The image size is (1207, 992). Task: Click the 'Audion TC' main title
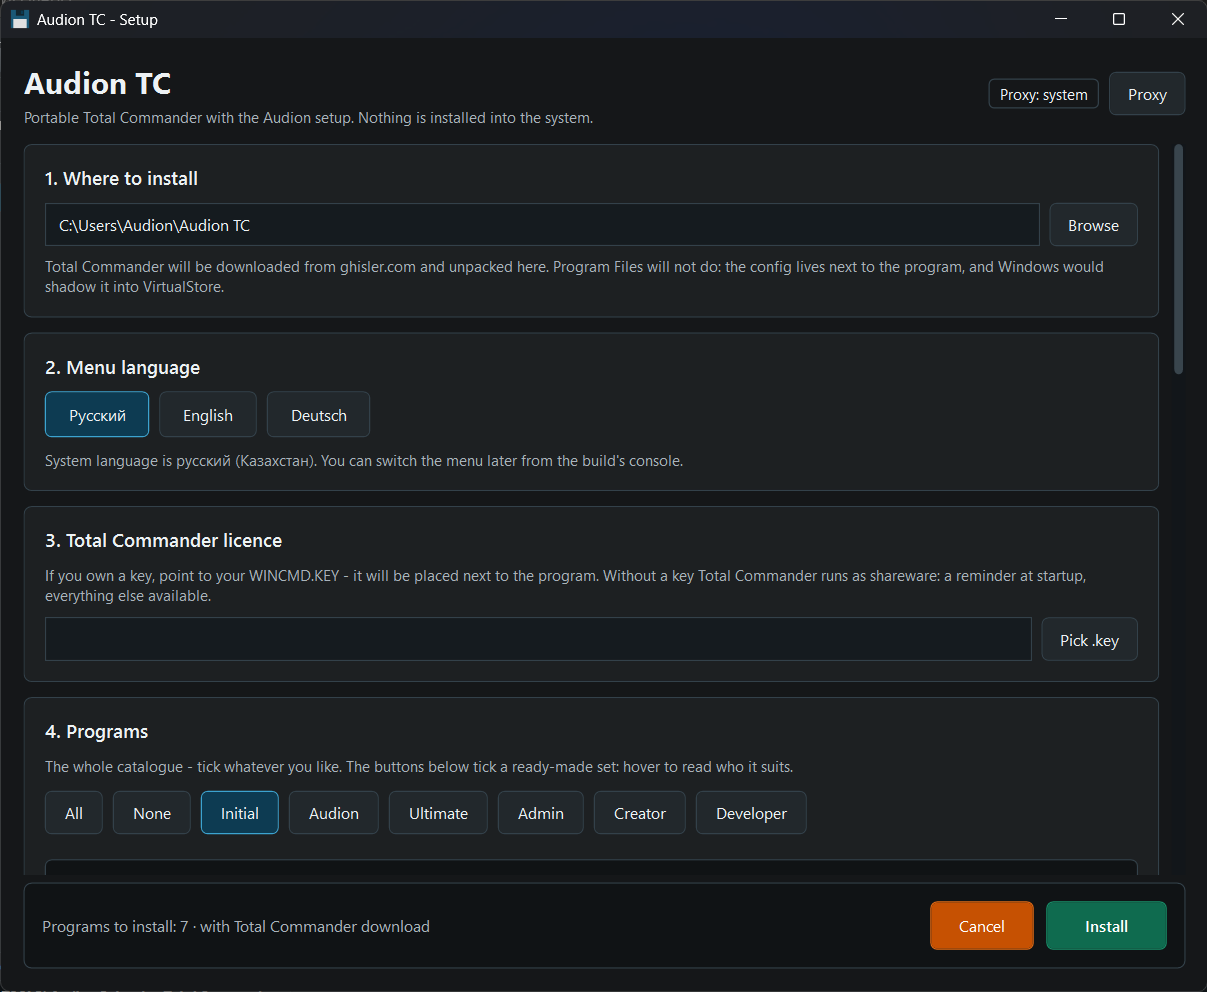click(x=98, y=82)
